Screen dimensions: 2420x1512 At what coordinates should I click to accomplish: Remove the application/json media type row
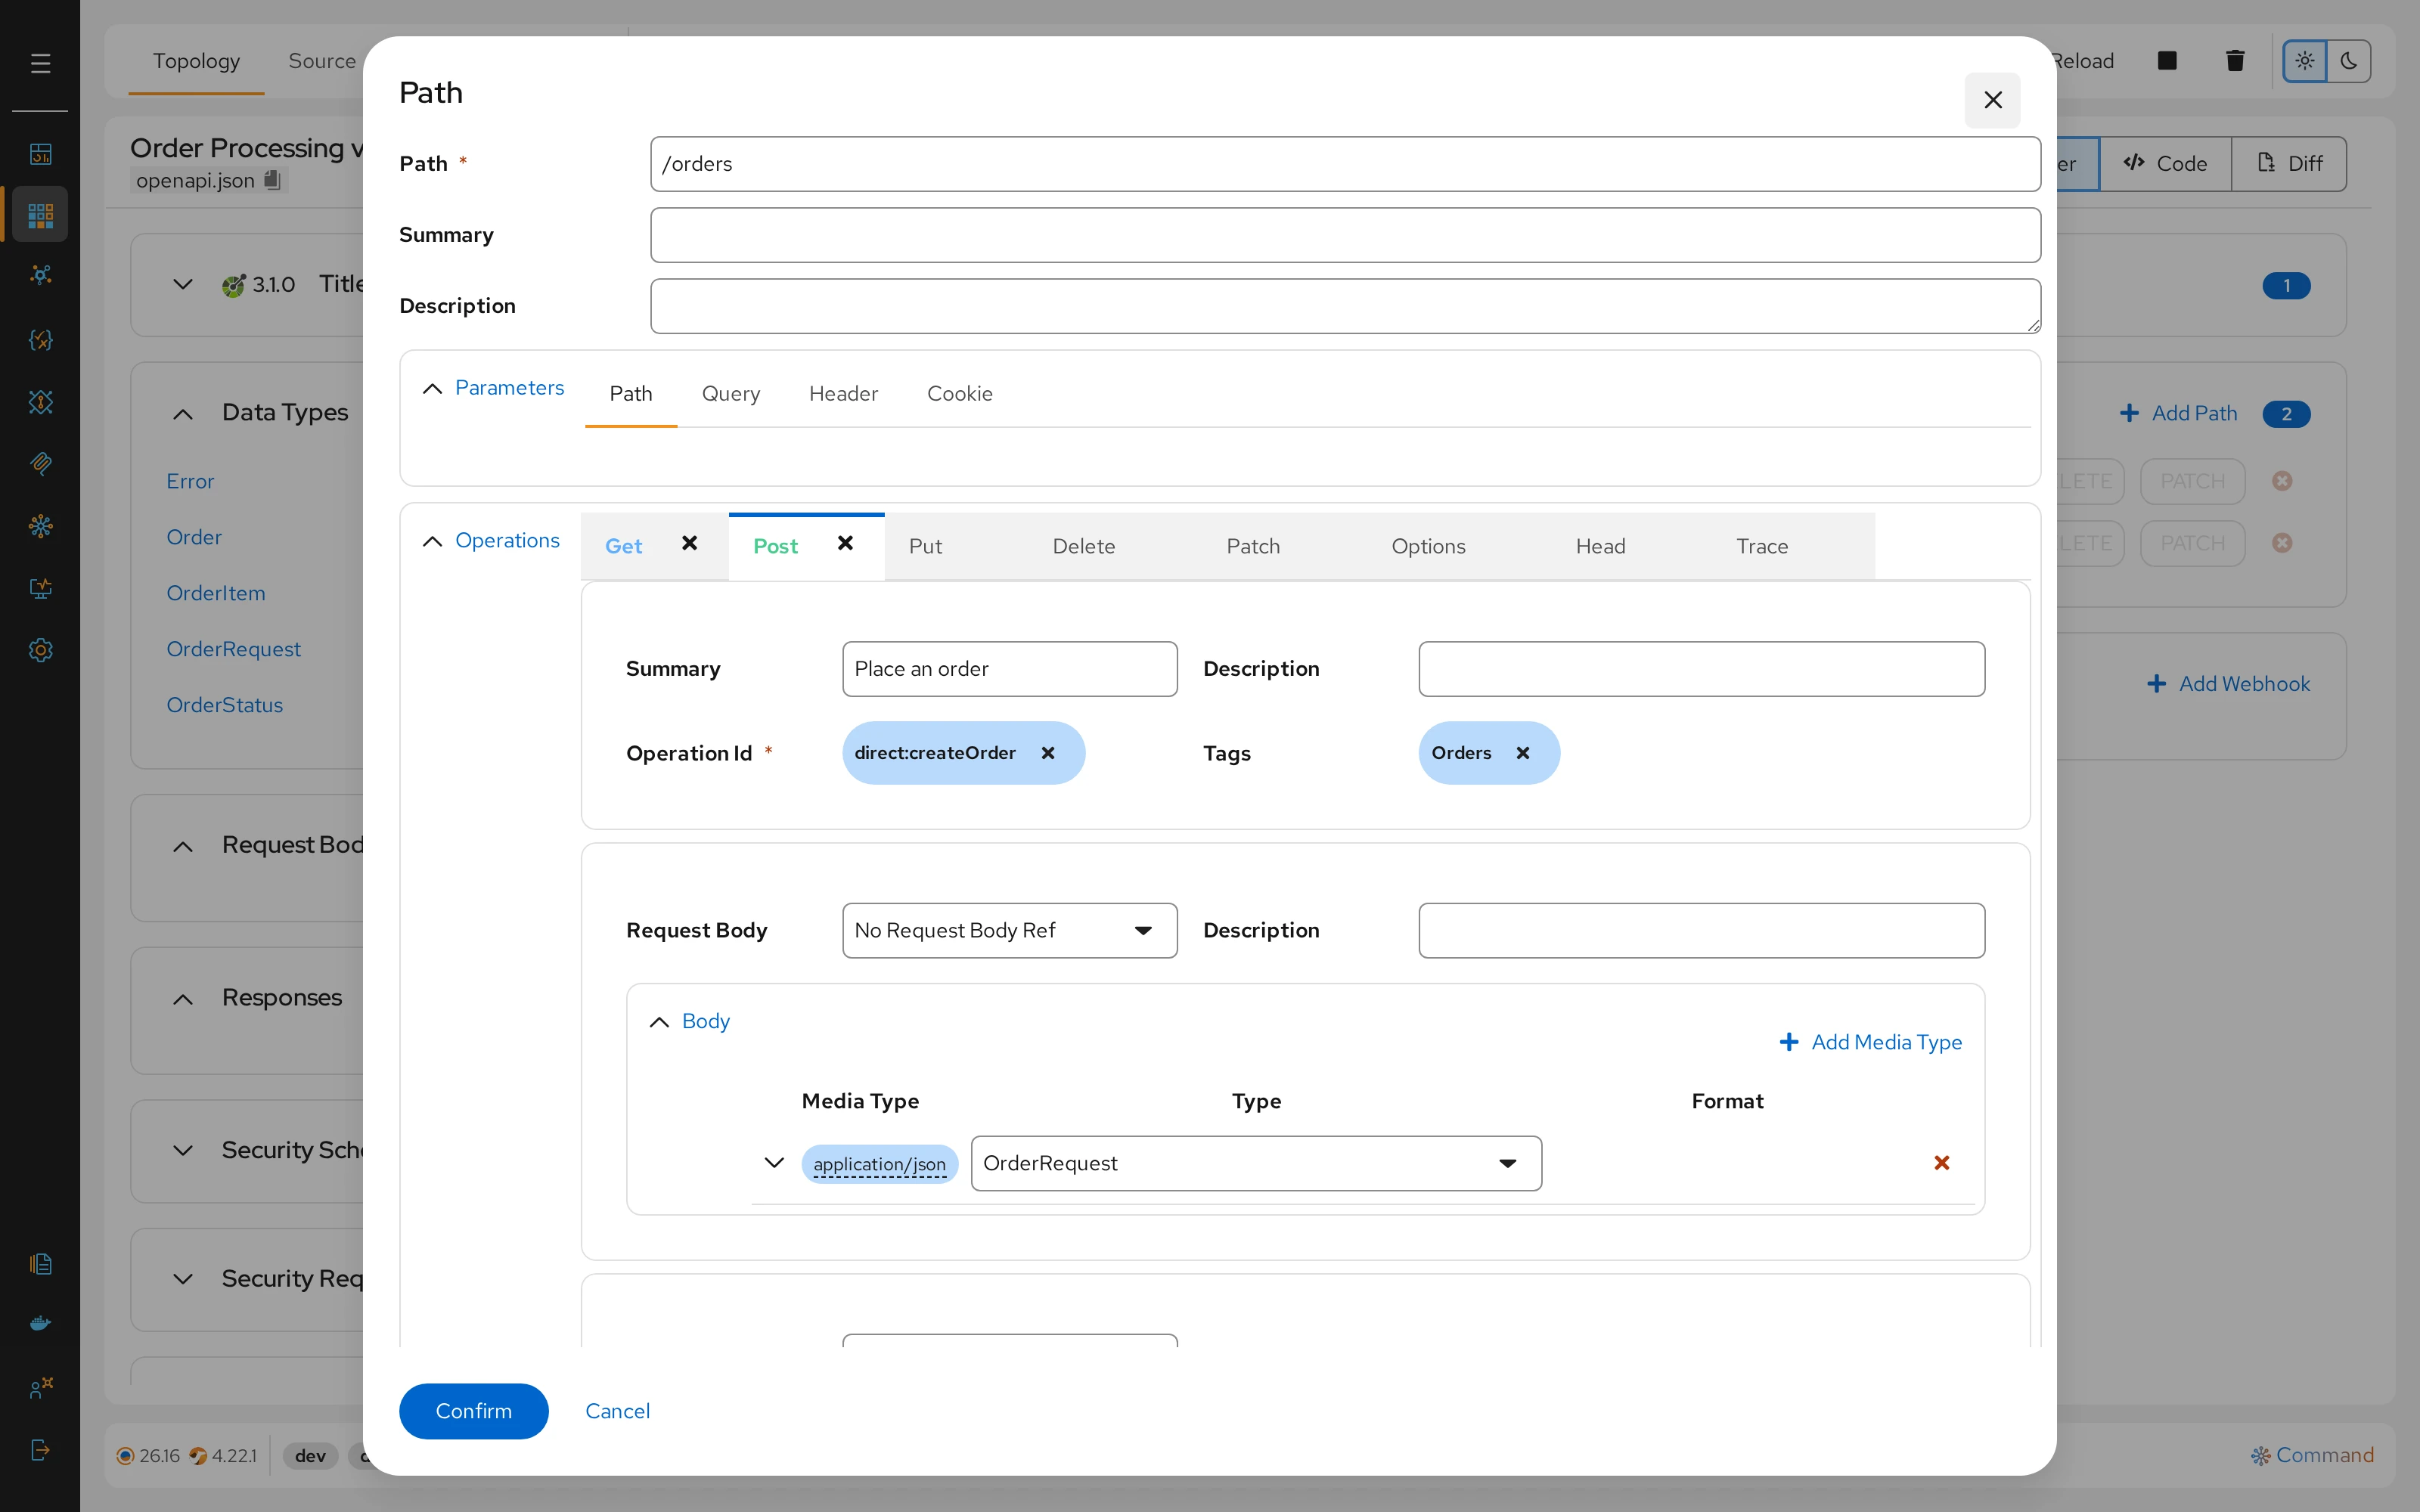coord(1941,1163)
